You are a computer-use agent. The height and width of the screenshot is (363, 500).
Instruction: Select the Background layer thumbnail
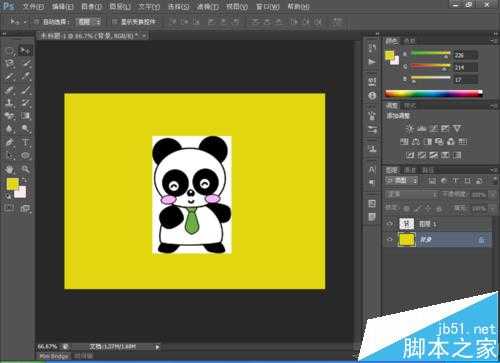[x=407, y=240]
